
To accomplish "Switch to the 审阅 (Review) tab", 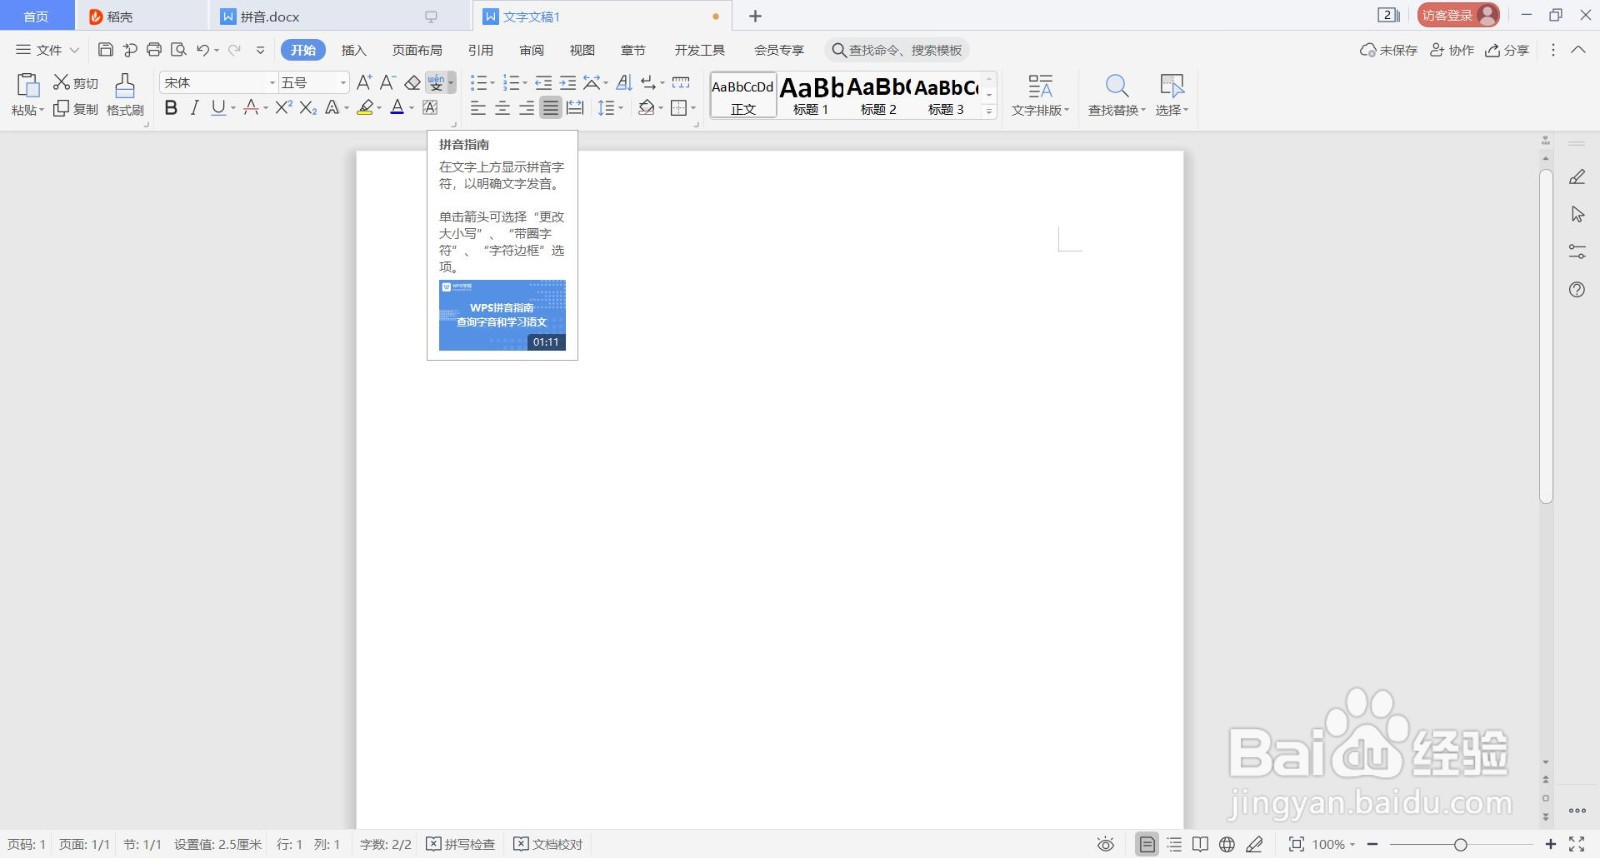I will [x=532, y=50].
